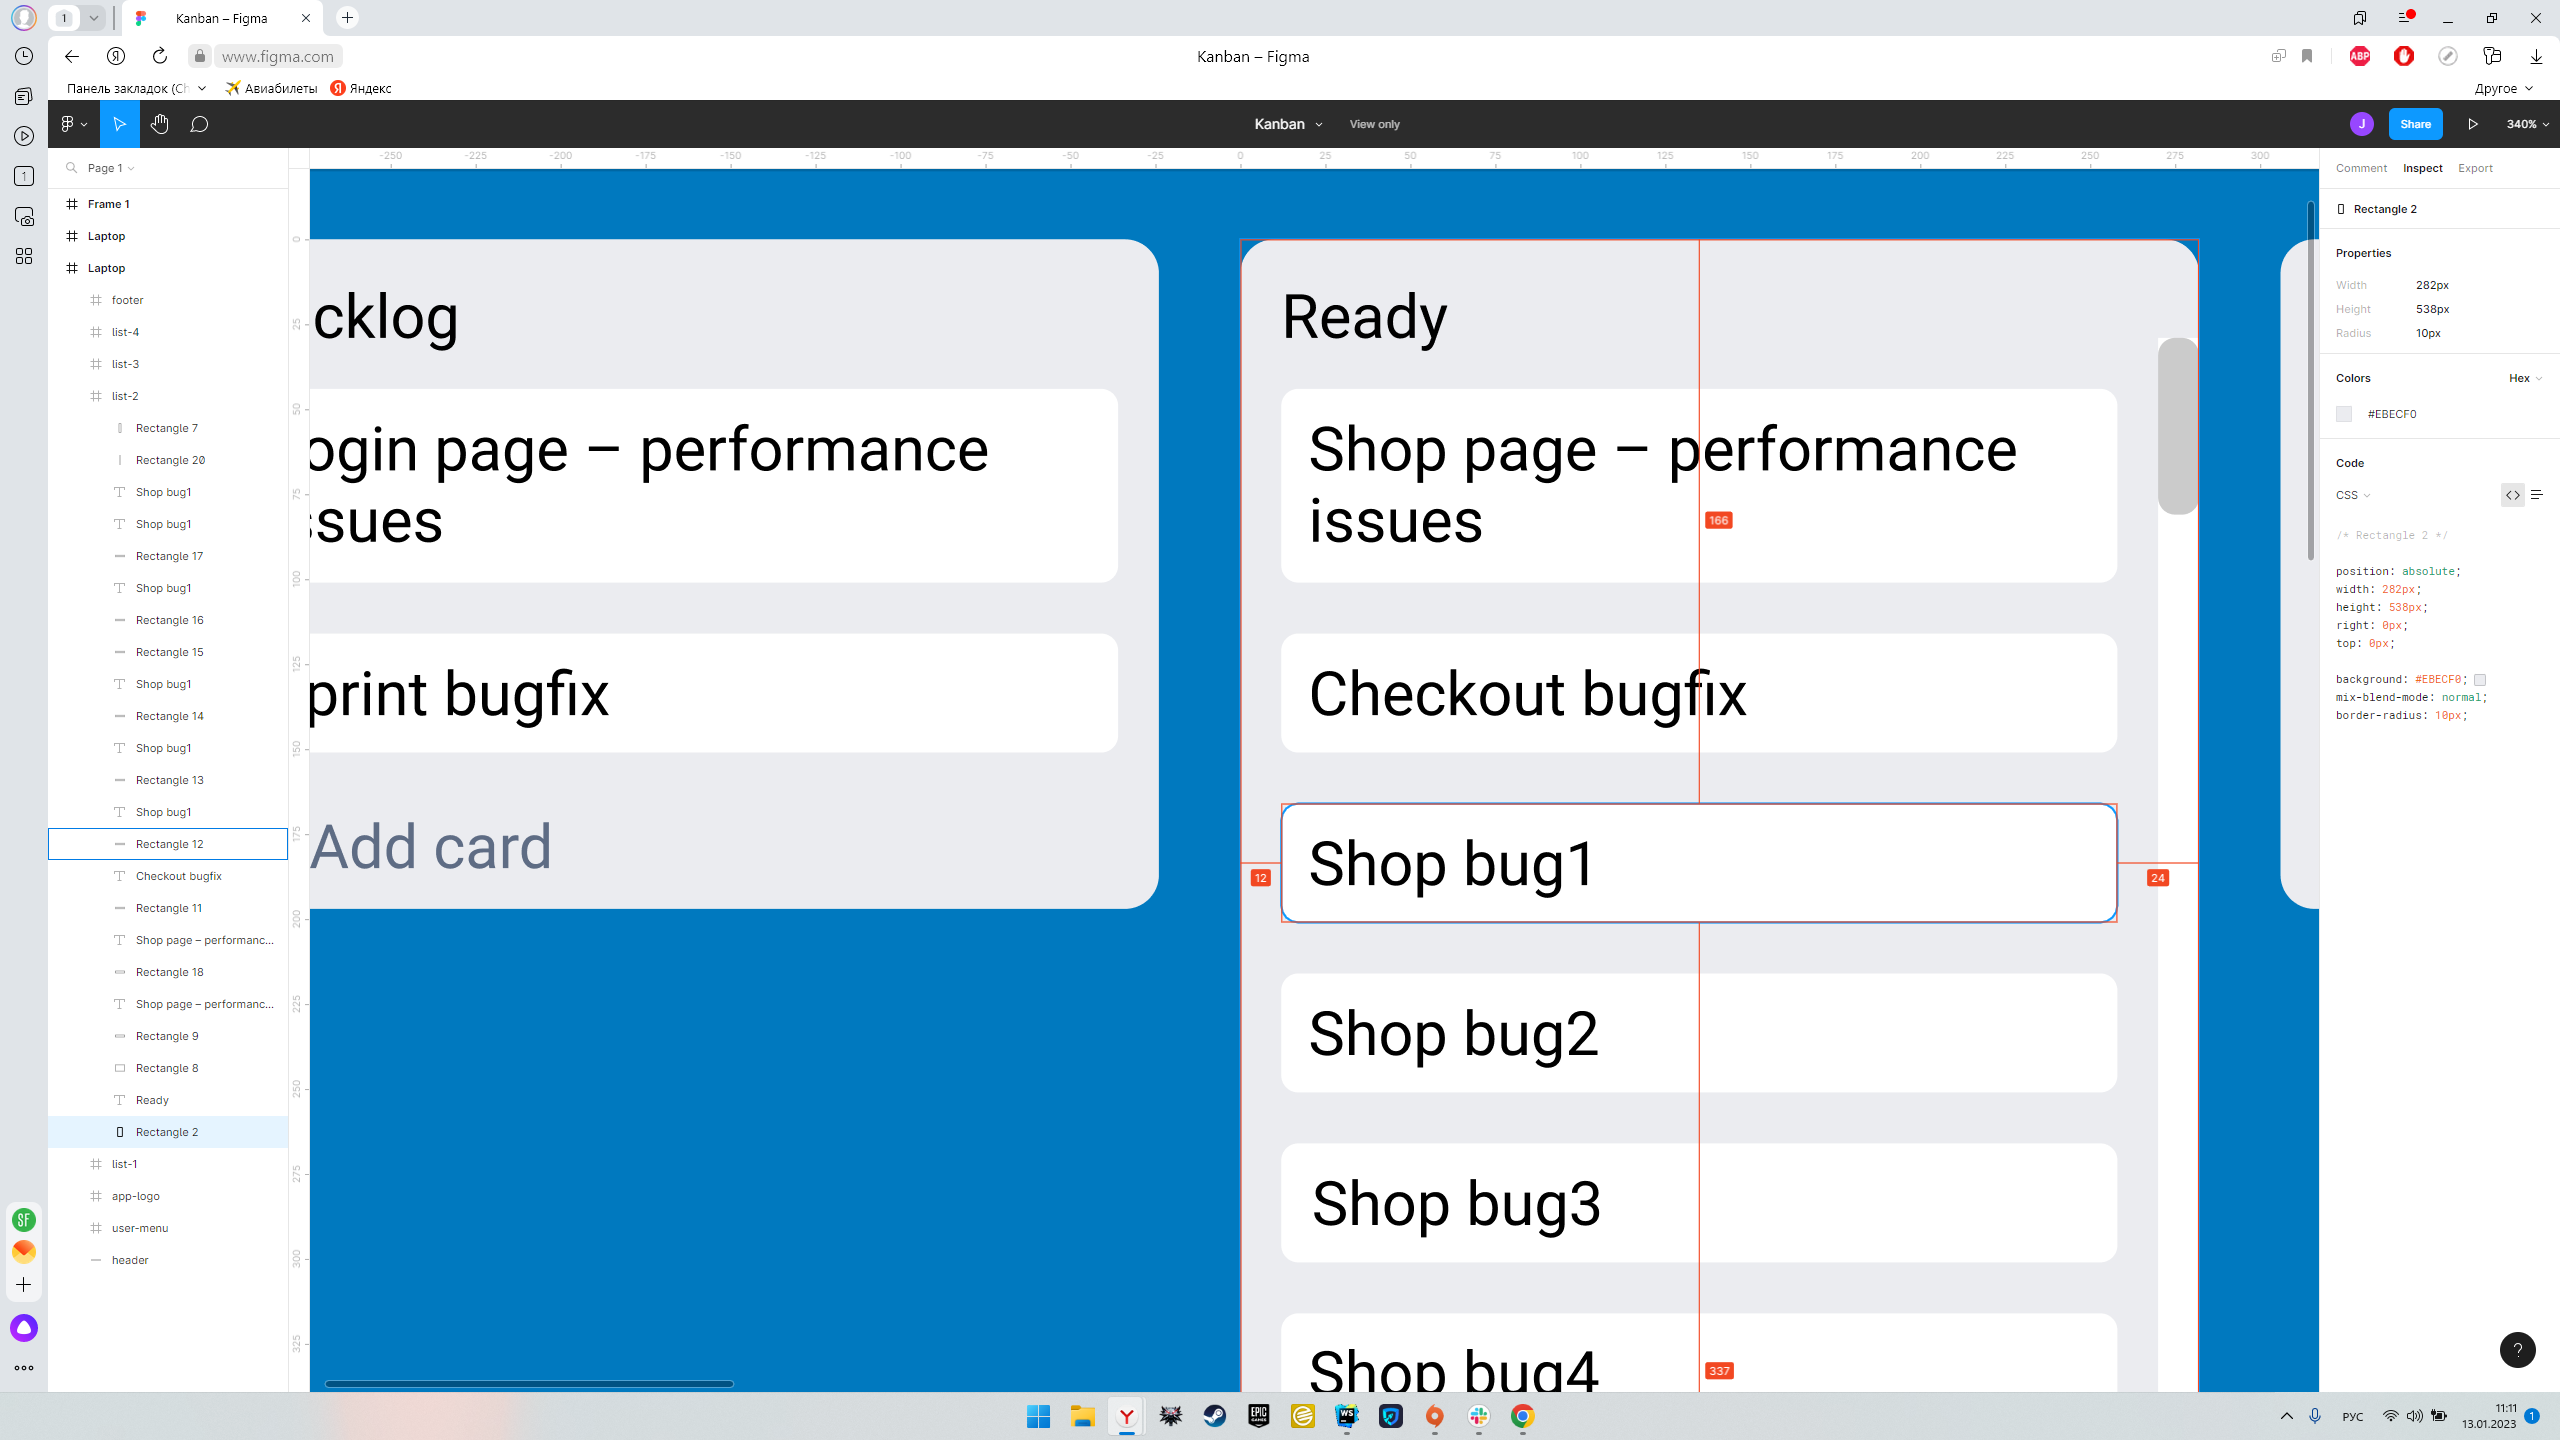2560x1440 pixels.
Task: Open the Figma main menu
Action: (74, 124)
